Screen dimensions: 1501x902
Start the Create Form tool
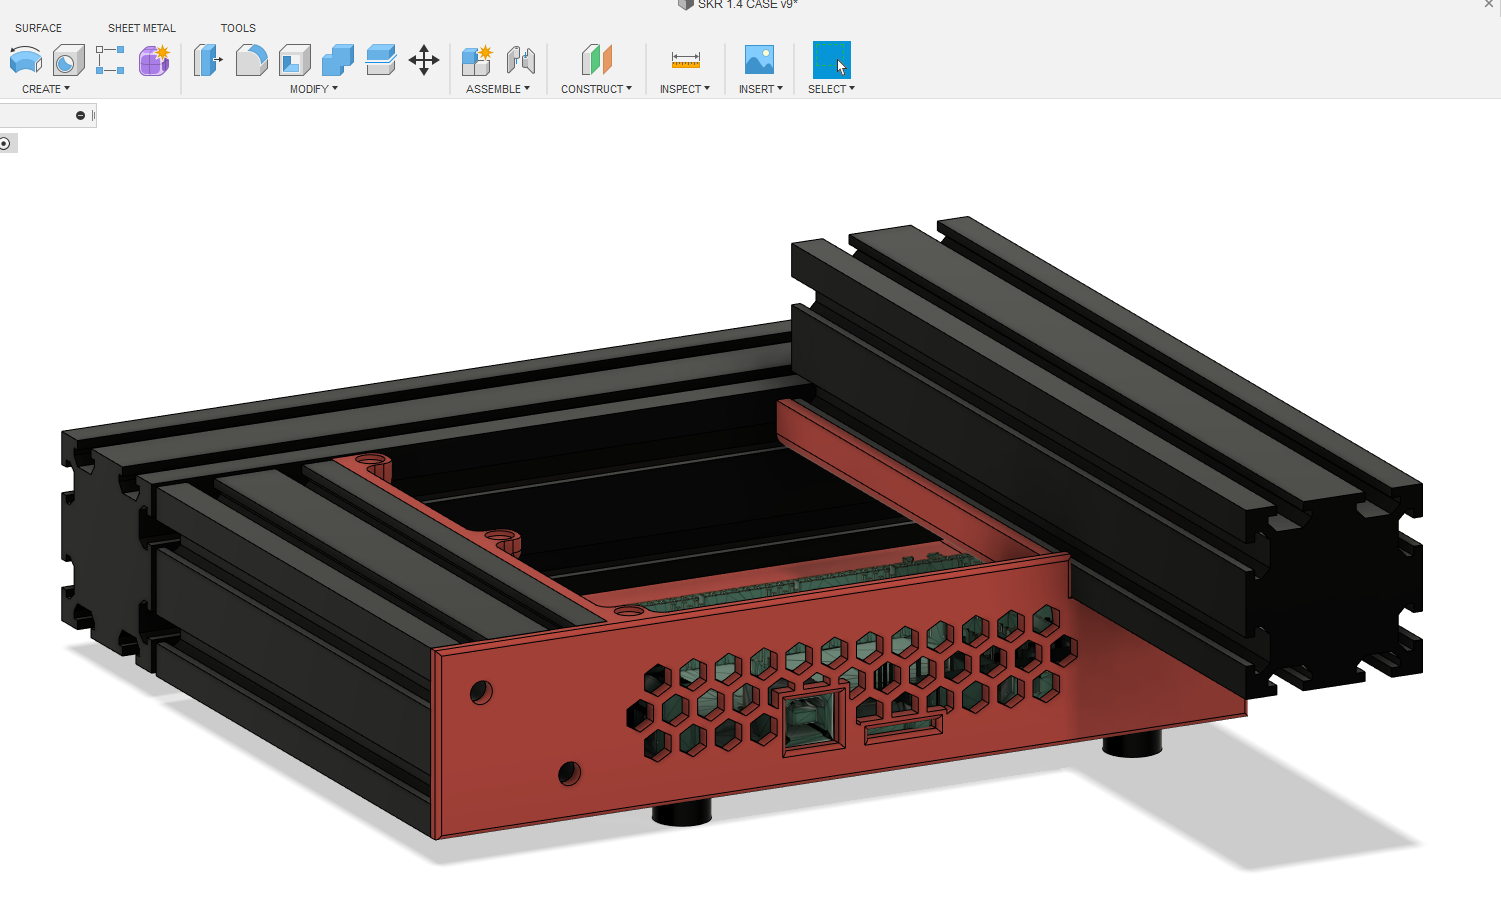[154, 61]
